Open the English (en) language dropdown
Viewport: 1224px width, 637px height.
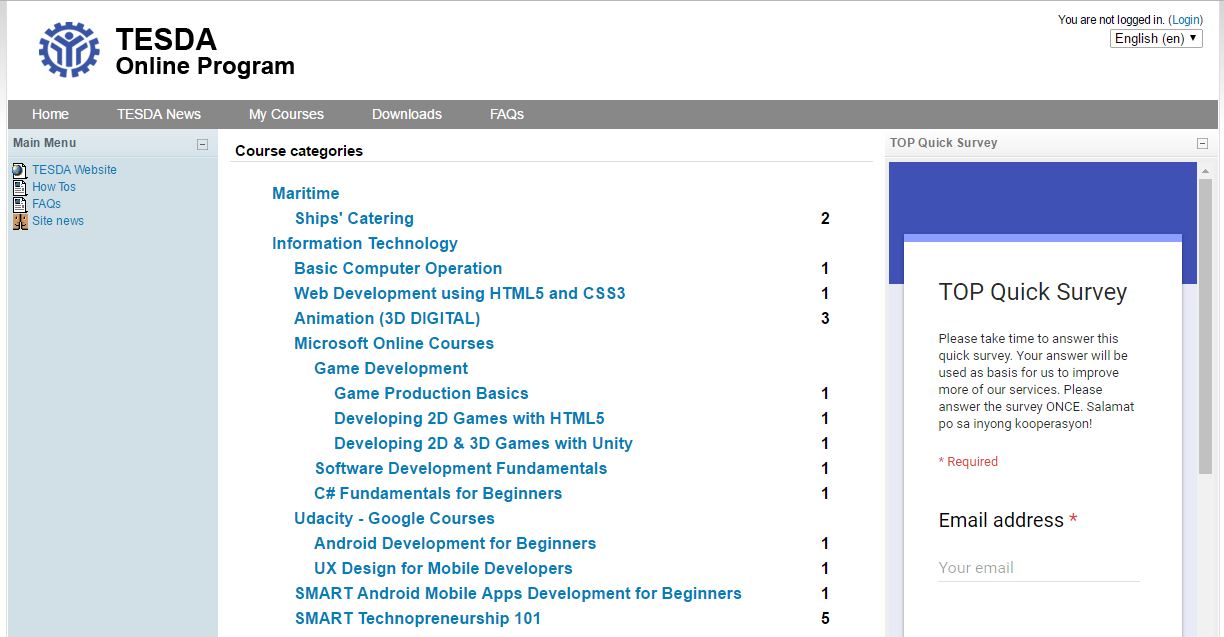tap(1156, 38)
